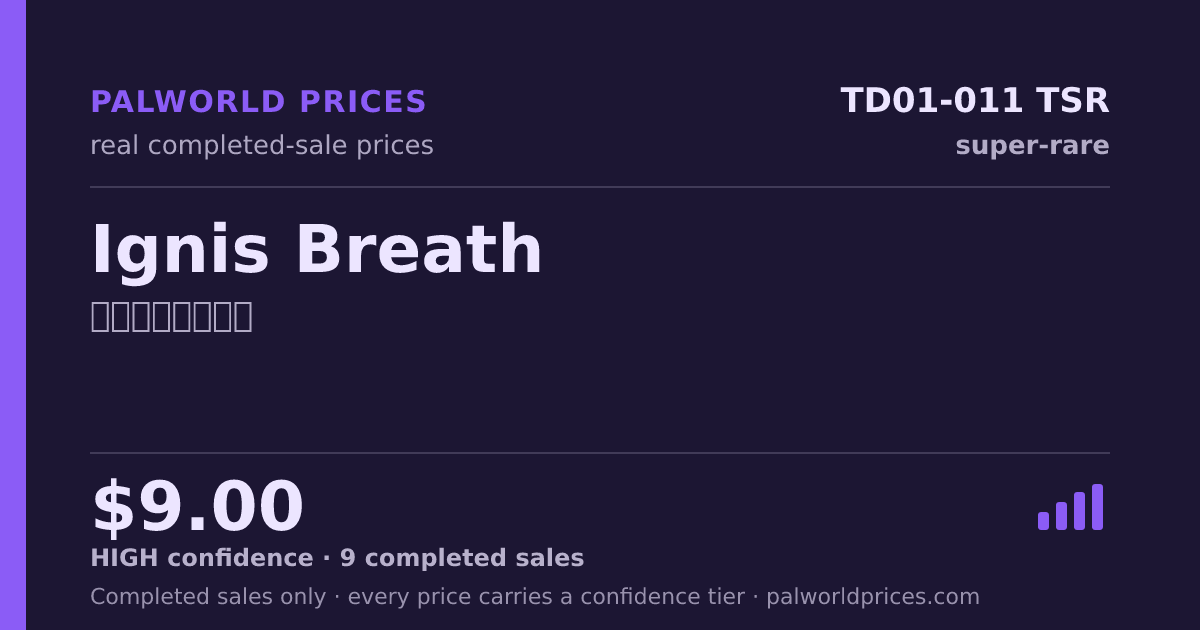The width and height of the screenshot is (1200, 630).
Task: Click 'every price carries a confidence tier' text
Action: coord(546,597)
